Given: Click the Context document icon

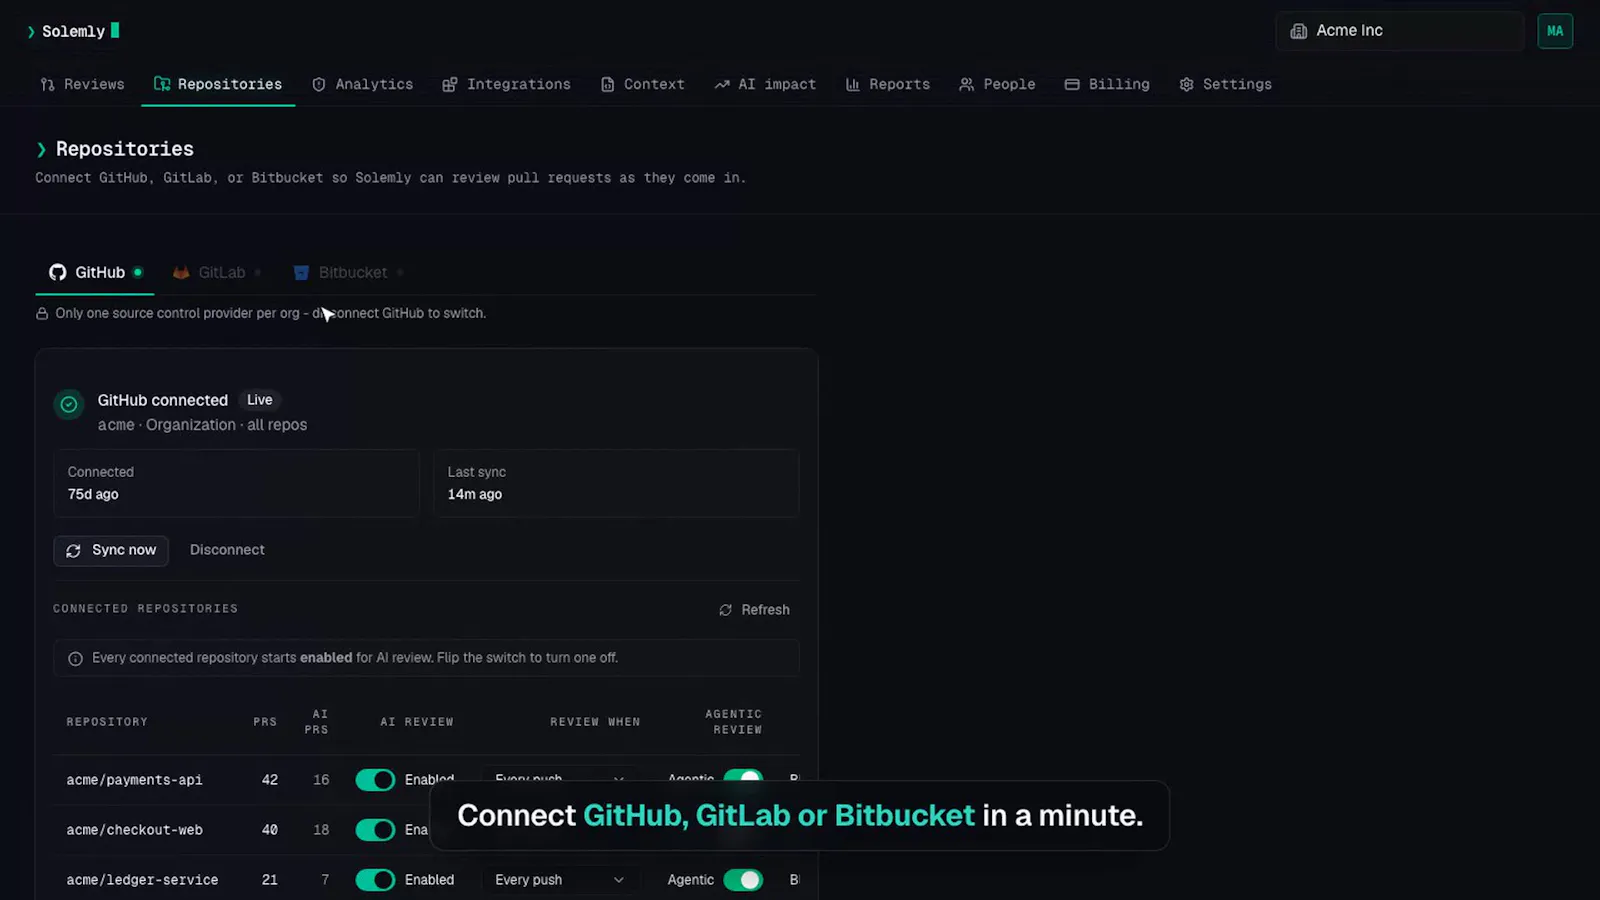Looking at the screenshot, I should [x=607, y=85].
